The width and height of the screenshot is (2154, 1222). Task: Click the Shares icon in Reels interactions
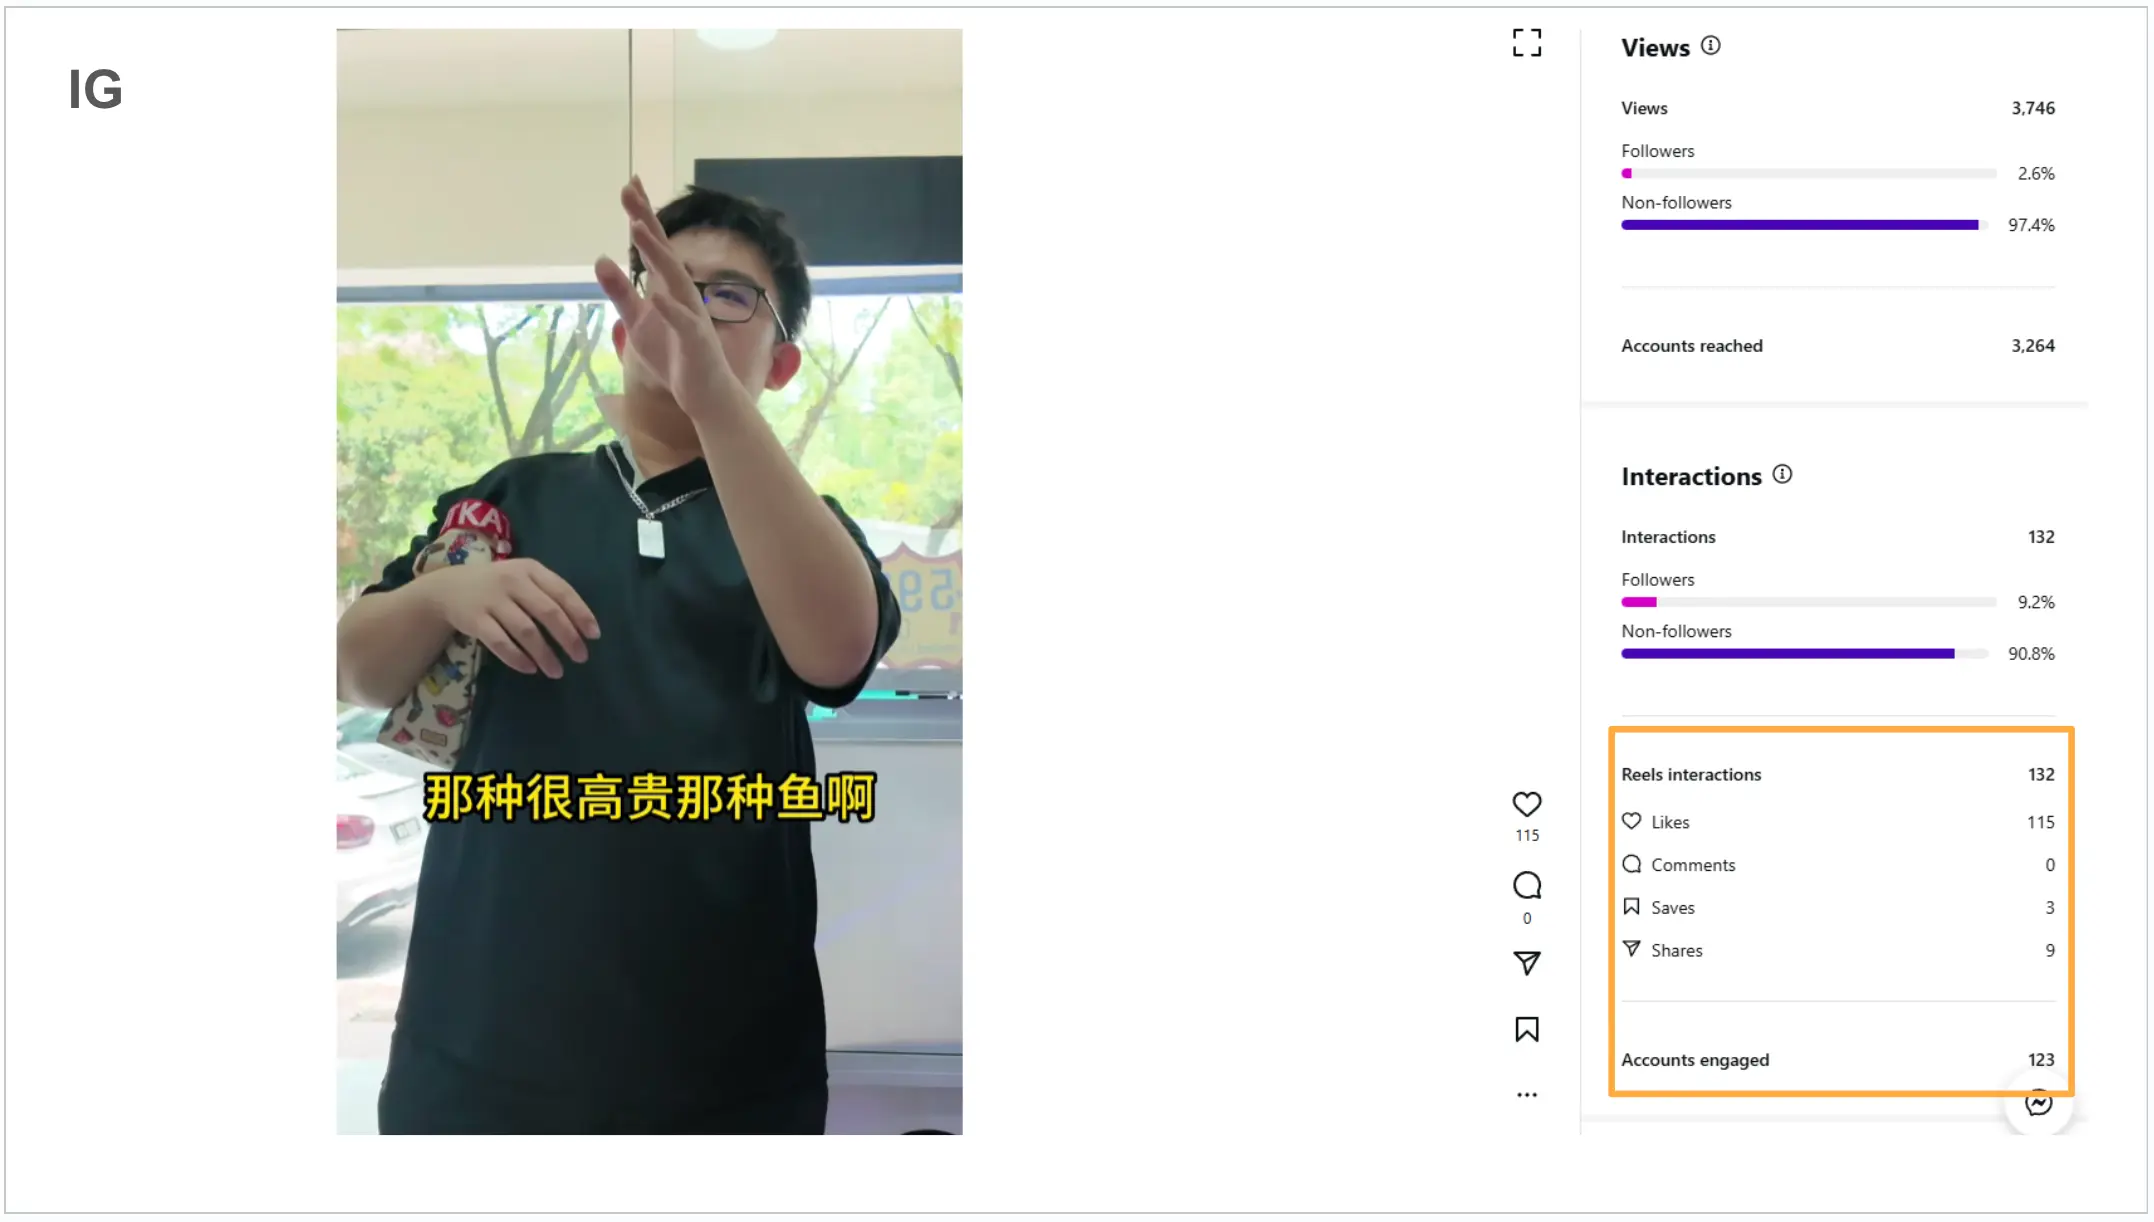point(1631,949)
